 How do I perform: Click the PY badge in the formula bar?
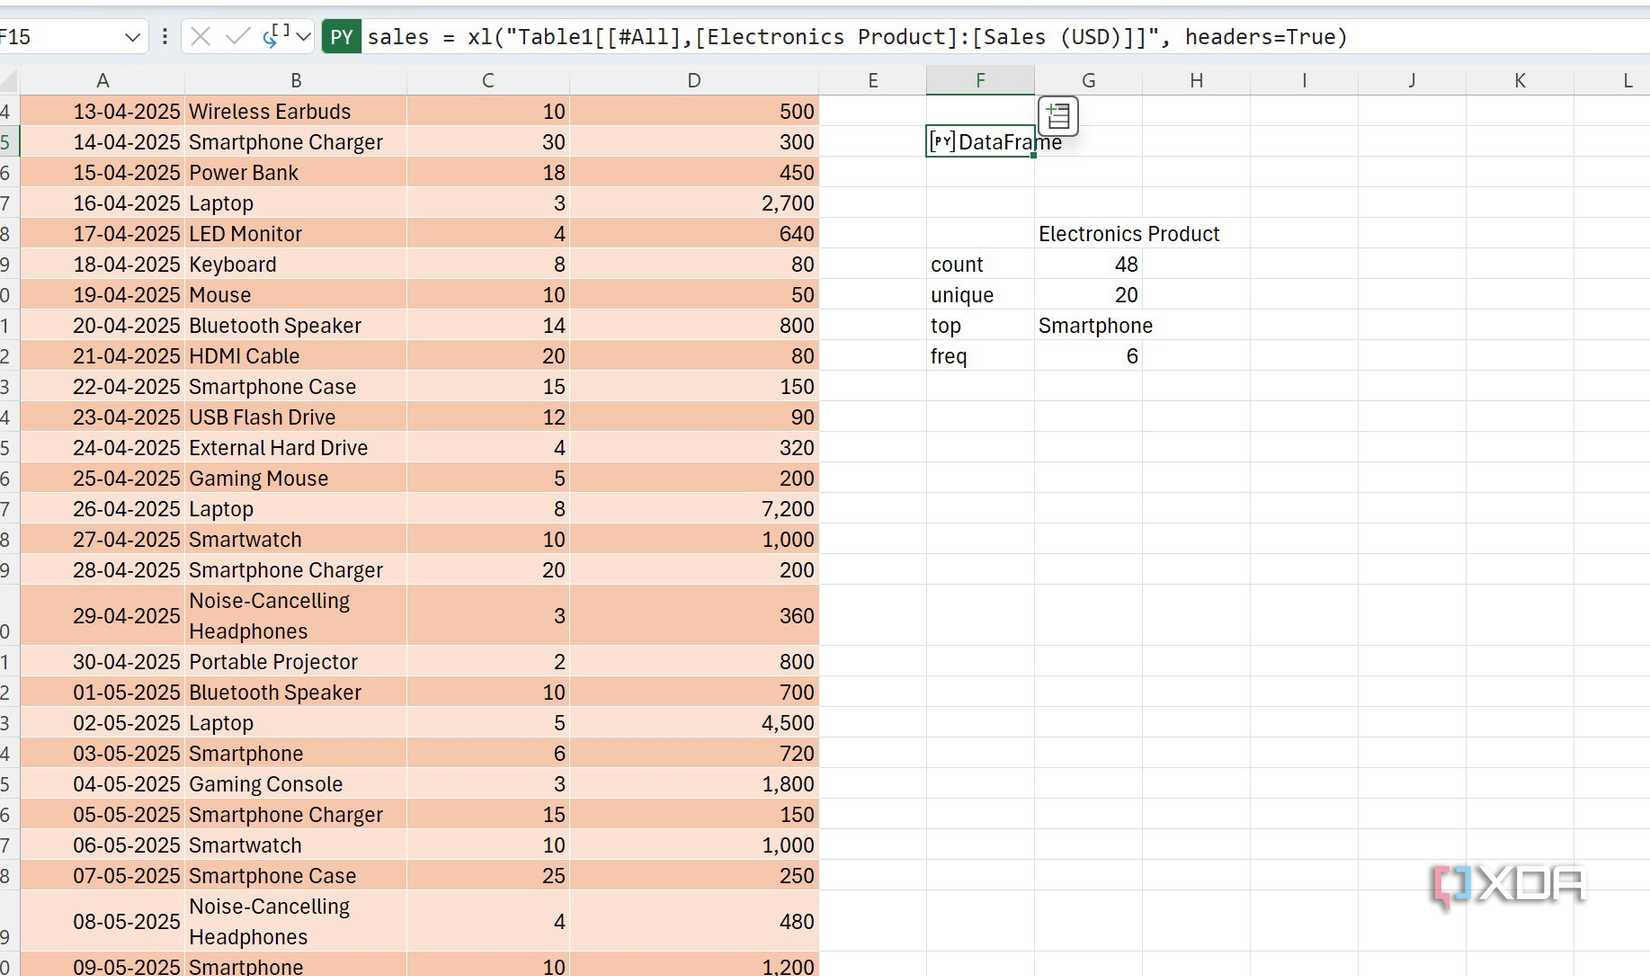click(341, 37)
